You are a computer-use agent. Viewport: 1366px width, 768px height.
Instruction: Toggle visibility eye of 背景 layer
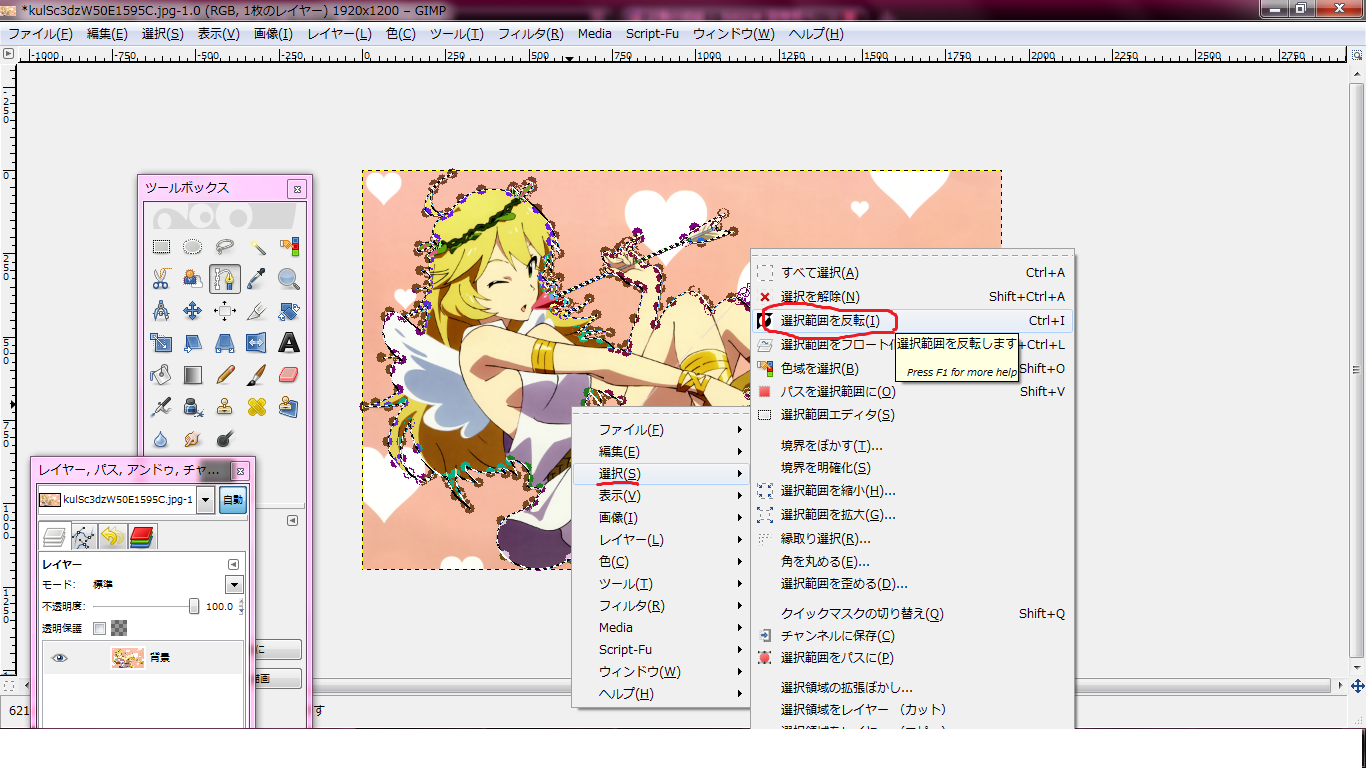tap(60, 658)
